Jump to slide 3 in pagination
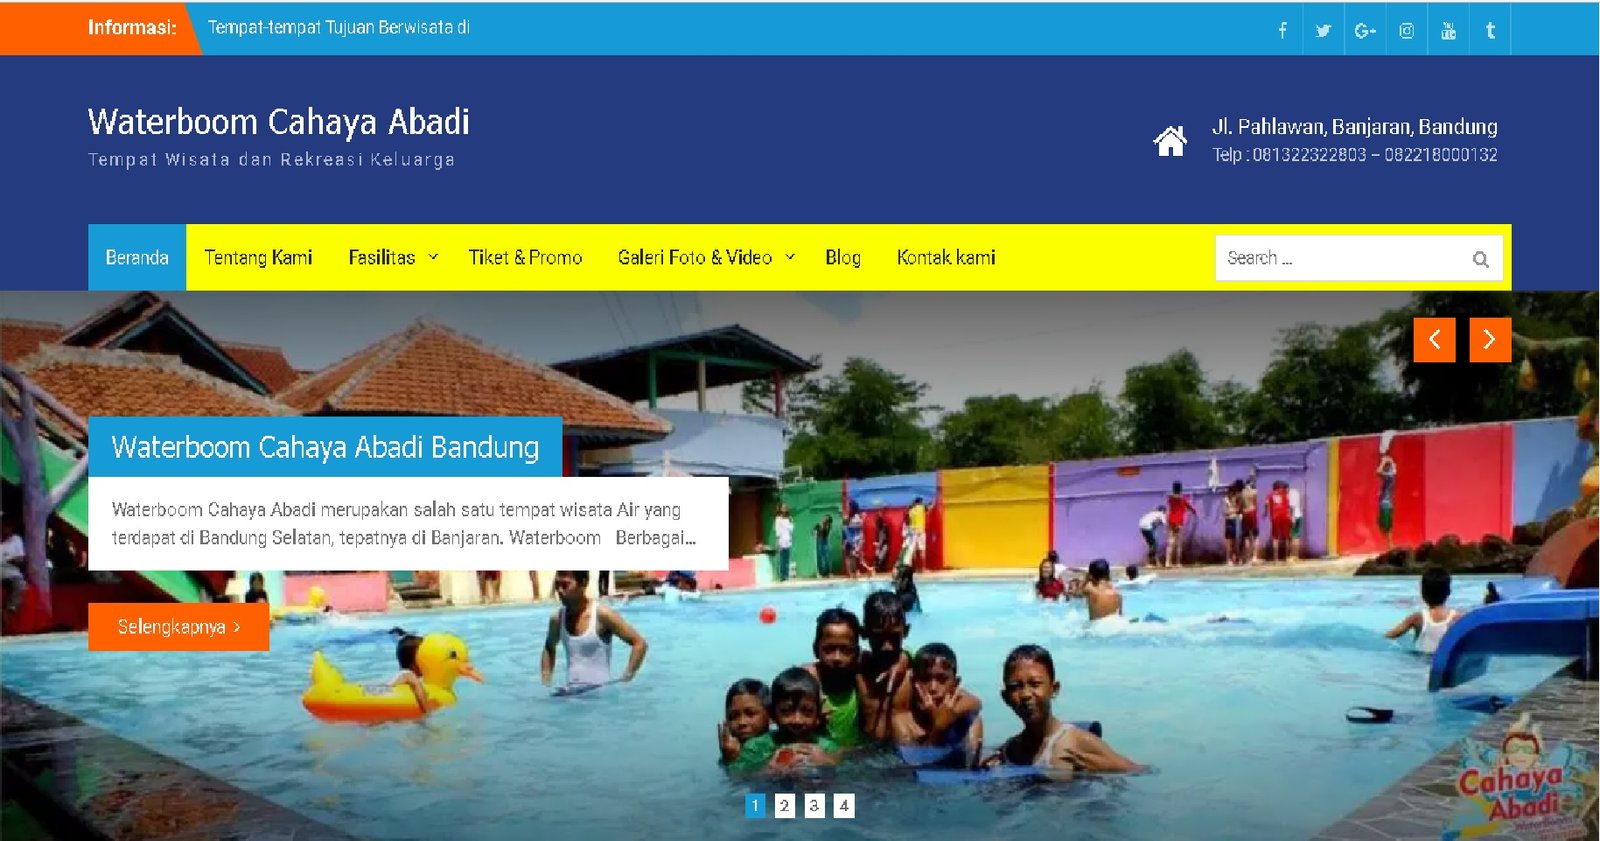The image size is (1600, 841). [x=814, y=805]
